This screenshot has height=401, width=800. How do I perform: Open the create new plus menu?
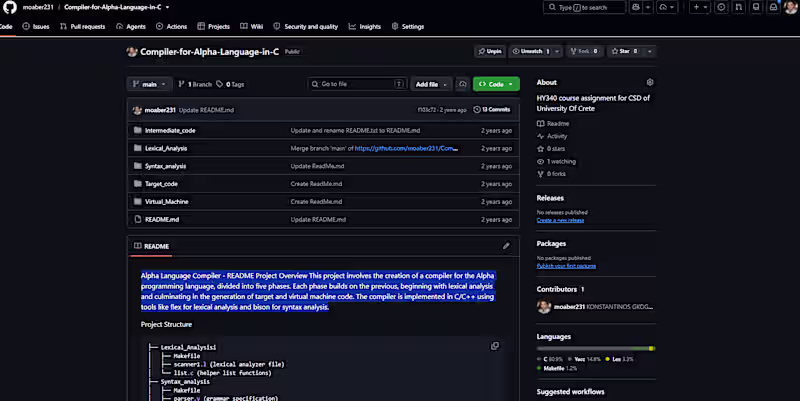tap(700, 7)
